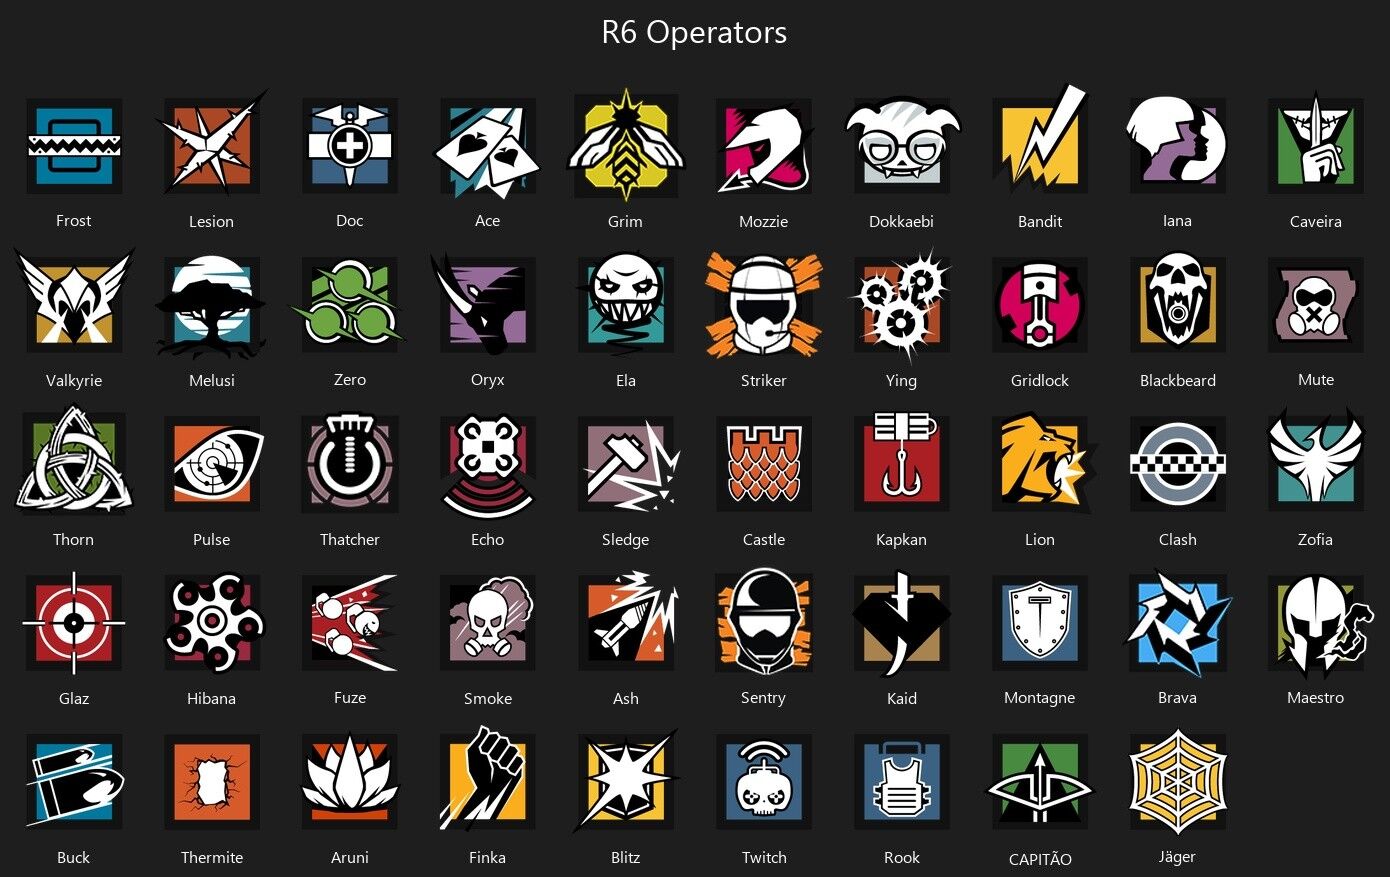Pick the Thorn knot icon
Image resolution: width=1390 pixels, height=877 pixels.
coord(73,462)
